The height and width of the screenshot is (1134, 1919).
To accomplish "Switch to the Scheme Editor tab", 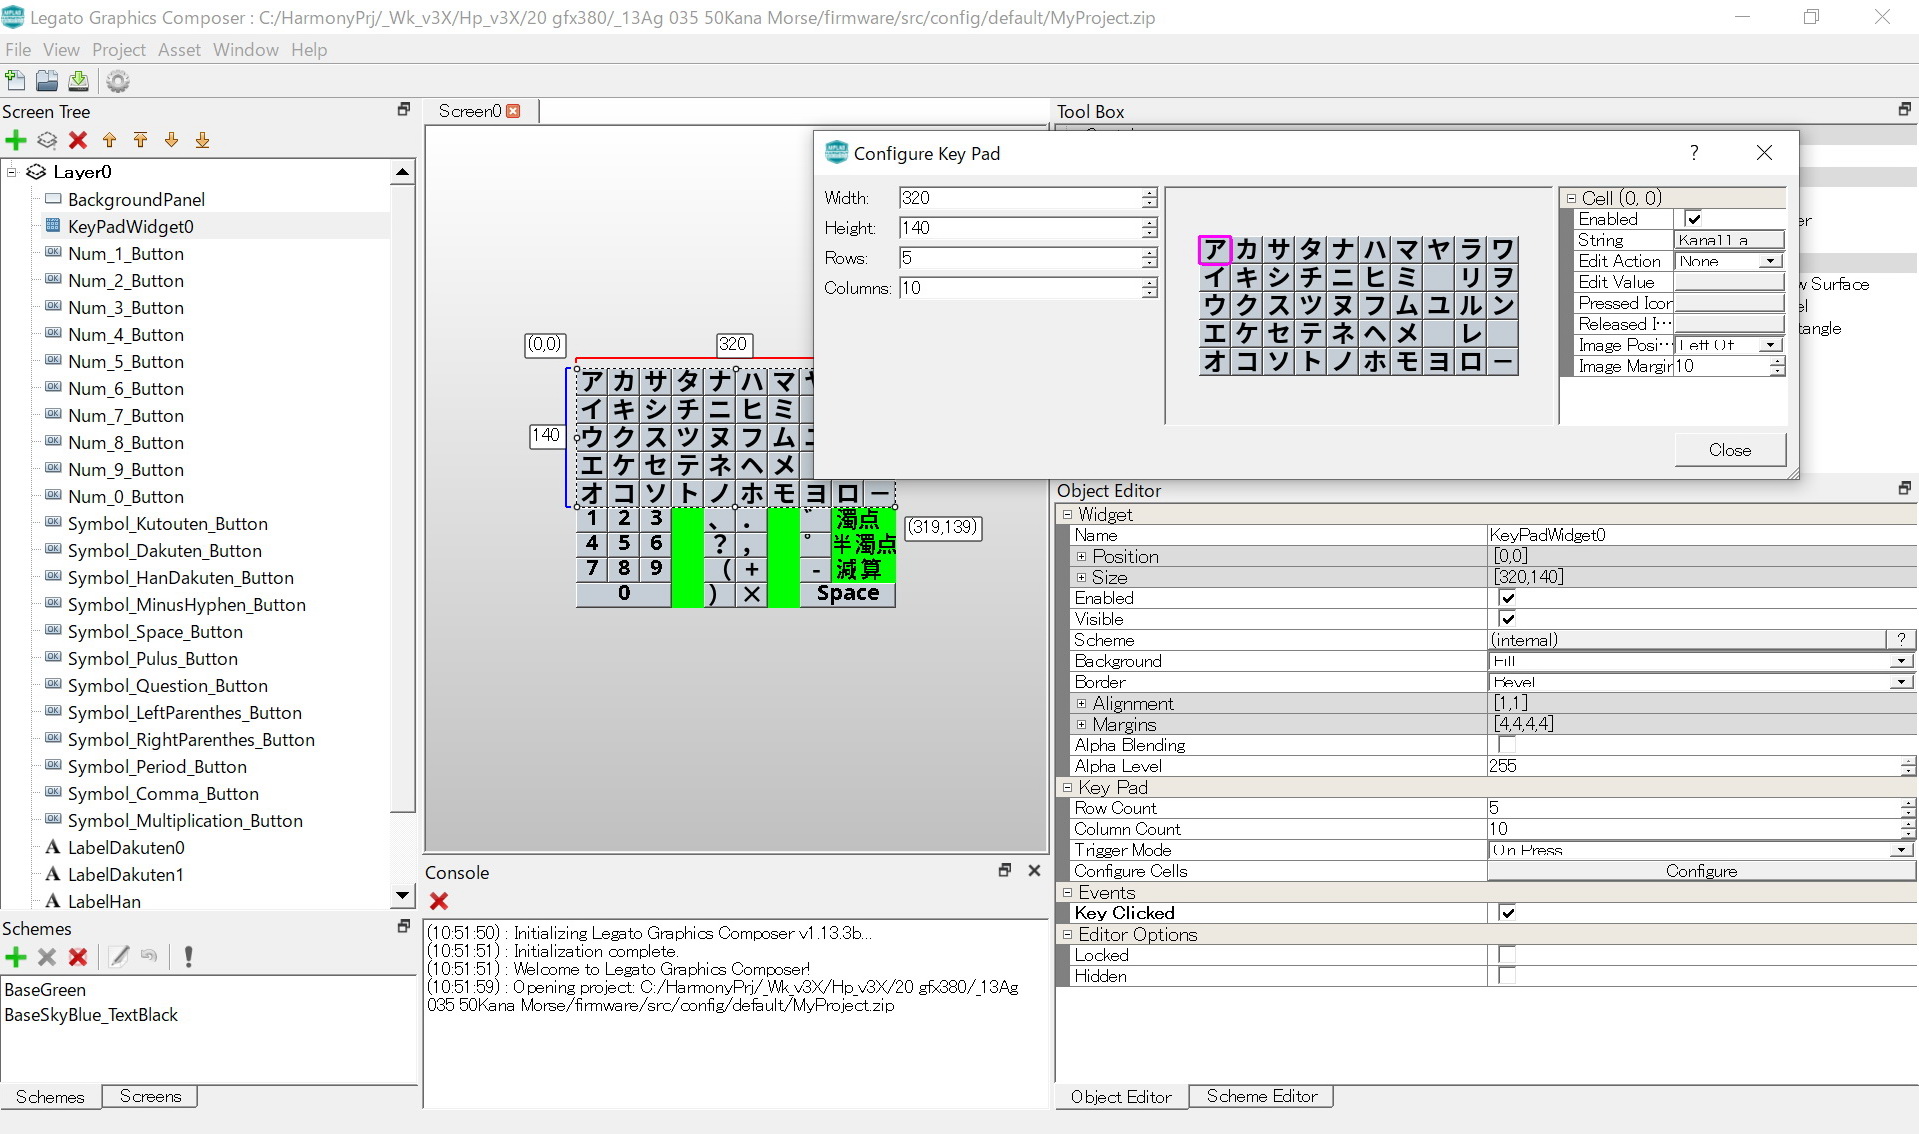I will 1262,1096.
